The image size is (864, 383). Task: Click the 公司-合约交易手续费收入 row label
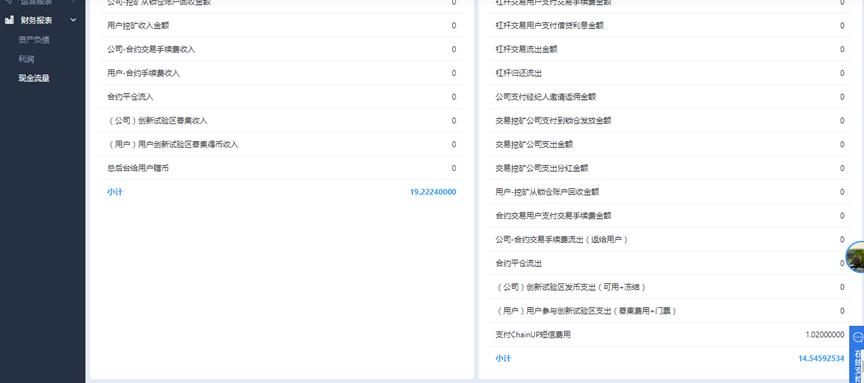tap(151, 49)
